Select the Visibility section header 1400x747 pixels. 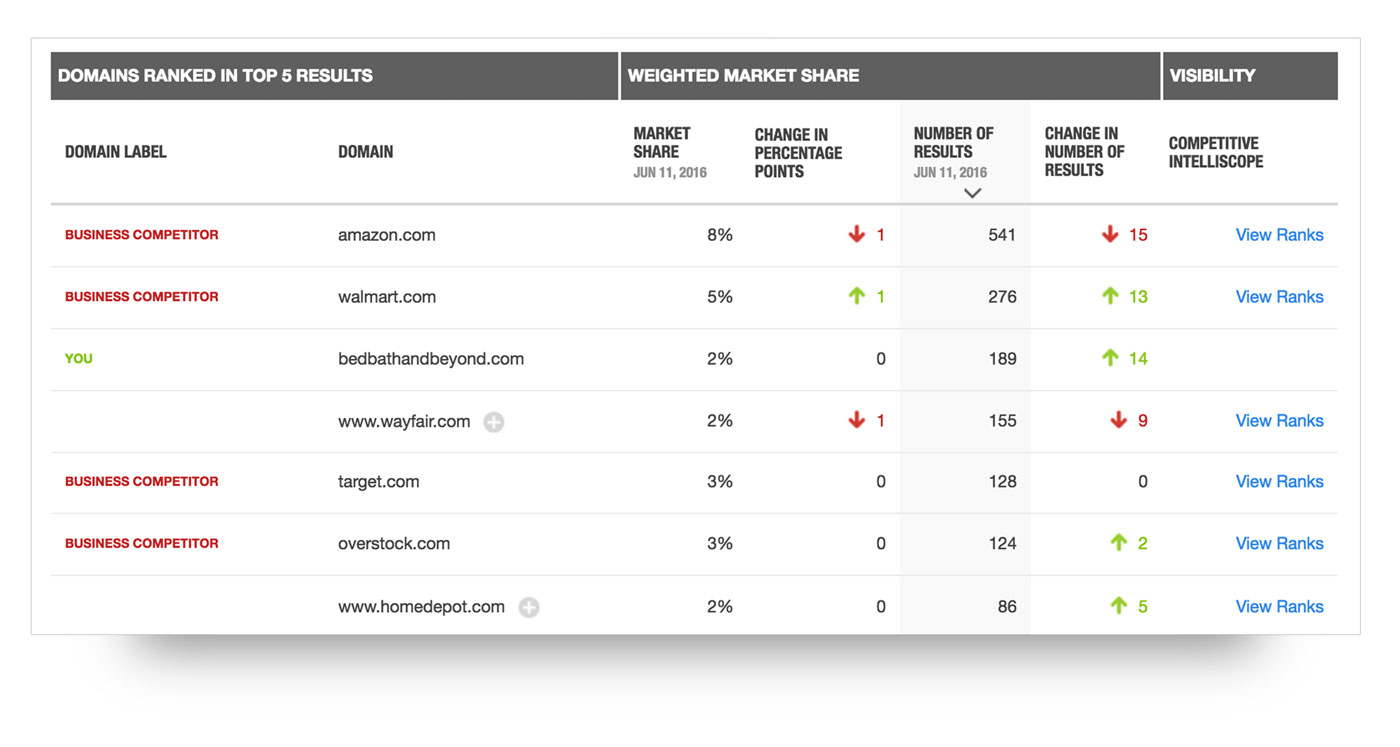(1212, 76)
